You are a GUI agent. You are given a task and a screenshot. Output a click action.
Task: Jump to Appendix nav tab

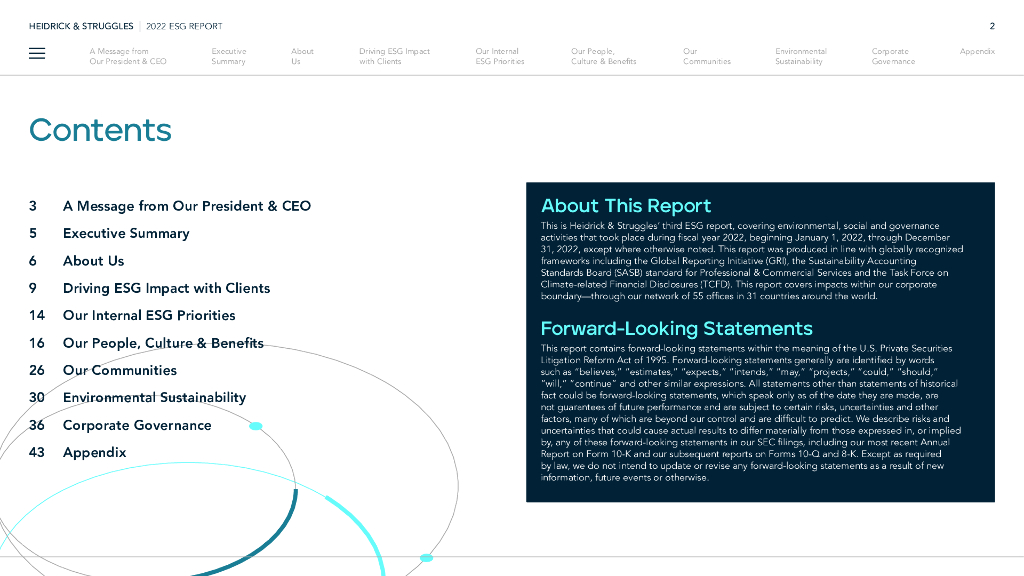(977, 51)
